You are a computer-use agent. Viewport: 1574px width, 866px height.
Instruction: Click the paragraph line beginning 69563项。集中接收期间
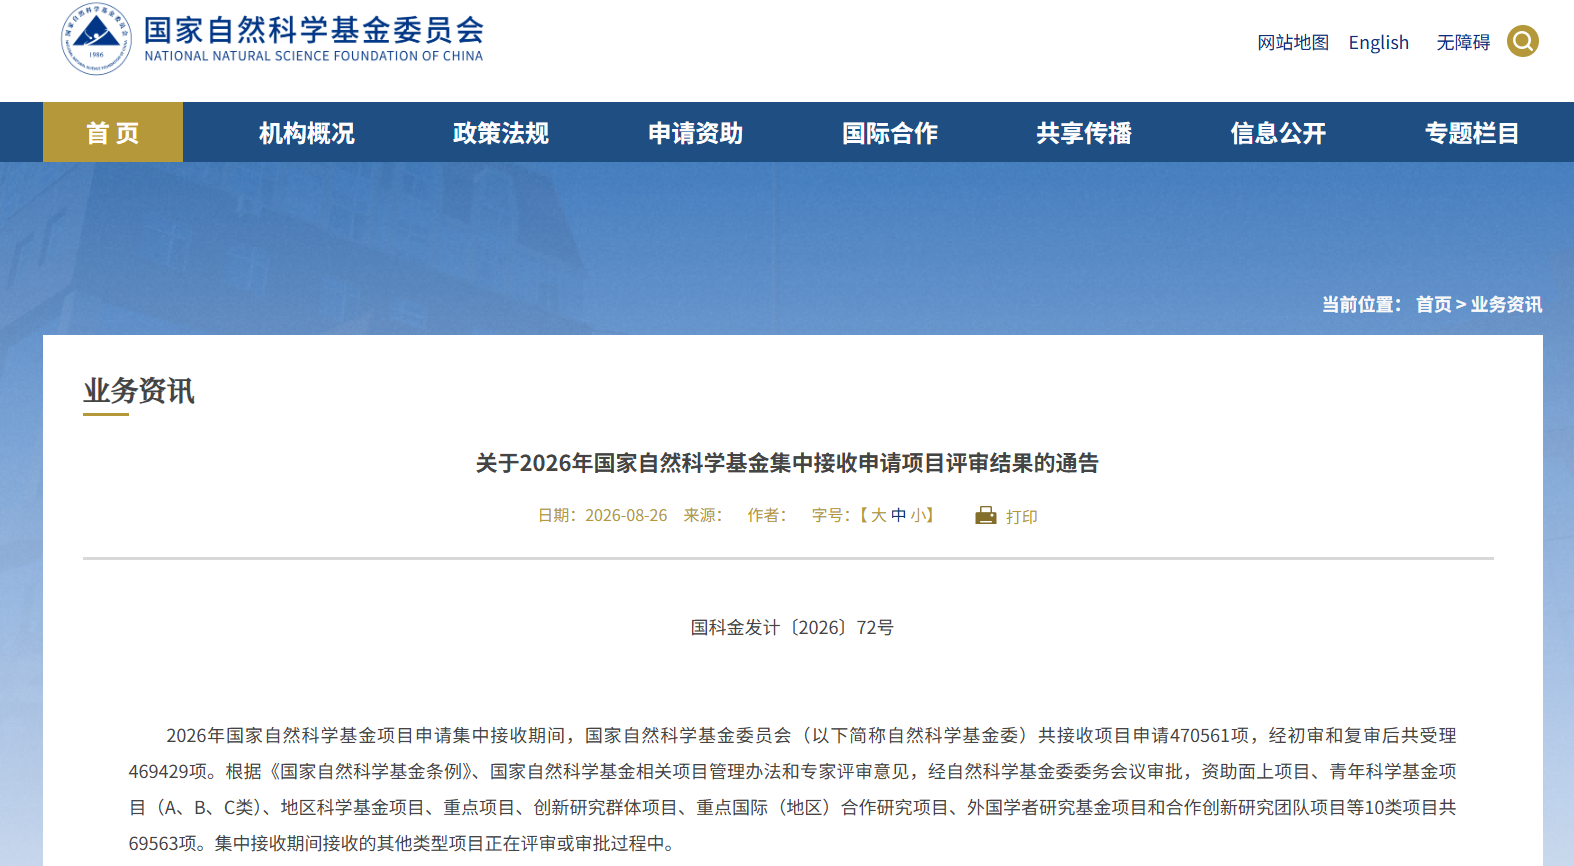click(404, 843)
